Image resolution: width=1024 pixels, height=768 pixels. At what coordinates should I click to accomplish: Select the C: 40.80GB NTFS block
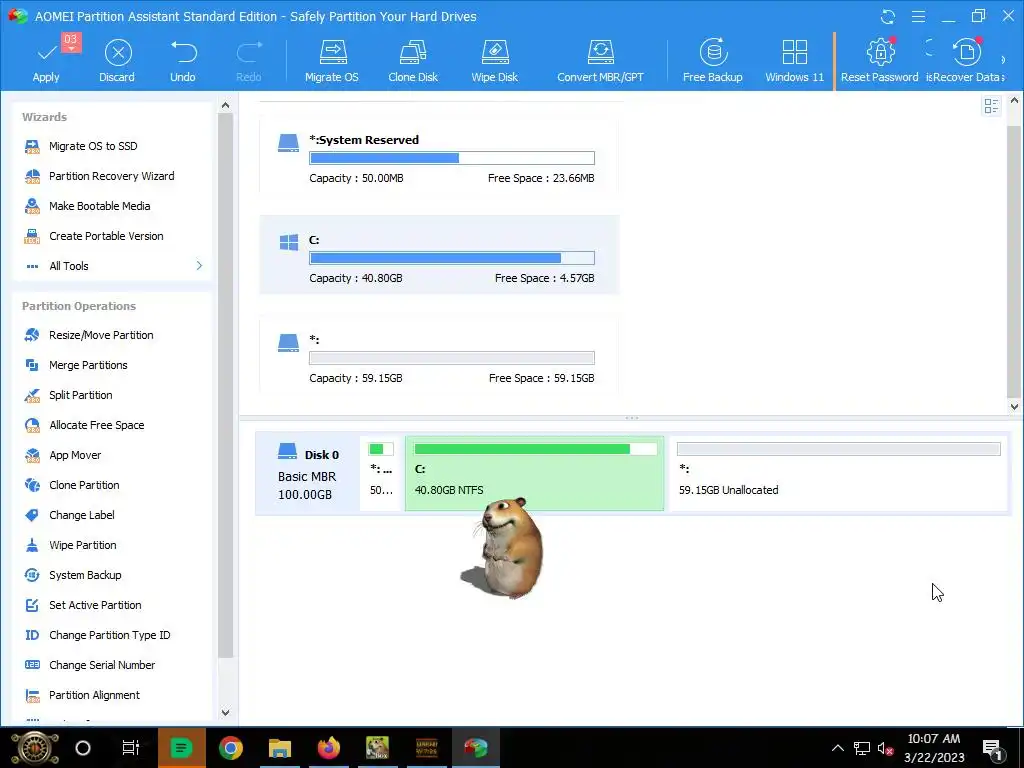point(534,474)
